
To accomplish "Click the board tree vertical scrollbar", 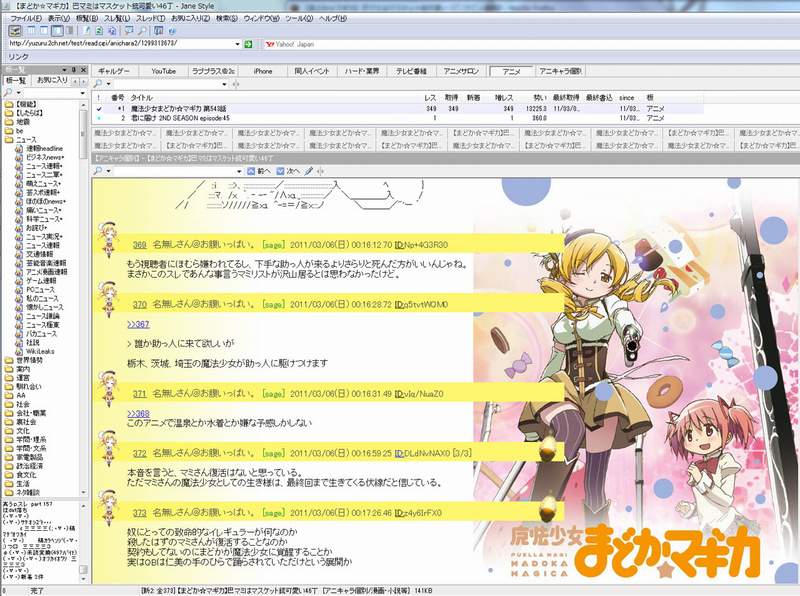I will point(84,299).
